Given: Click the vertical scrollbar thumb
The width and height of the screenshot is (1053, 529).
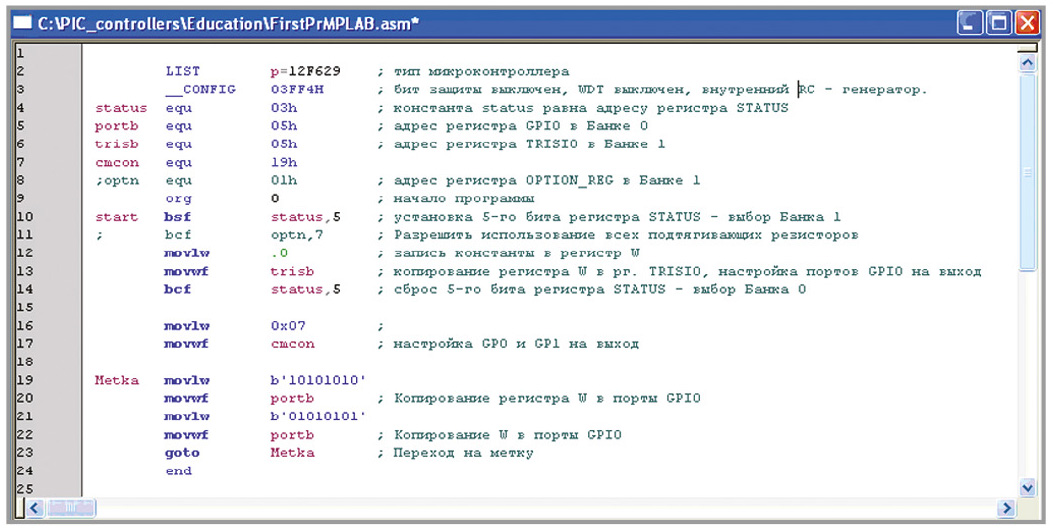Looking at the screenshot, I should (1026, 170).
